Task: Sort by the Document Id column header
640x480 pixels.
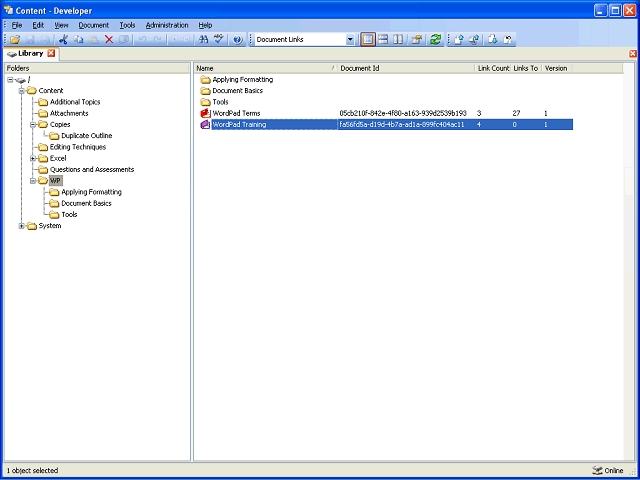Action: pyautogui.click(x=406, y=68)
